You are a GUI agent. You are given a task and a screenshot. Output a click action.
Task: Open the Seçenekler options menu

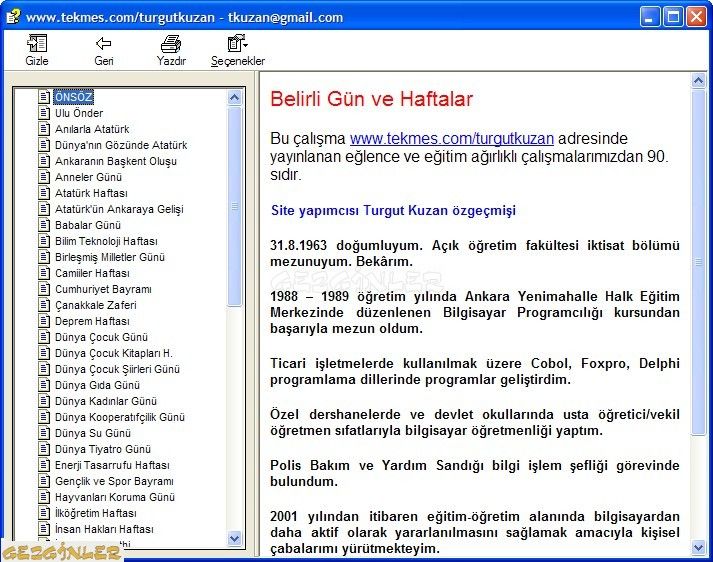pyautogui.click(x=238, y=50)
